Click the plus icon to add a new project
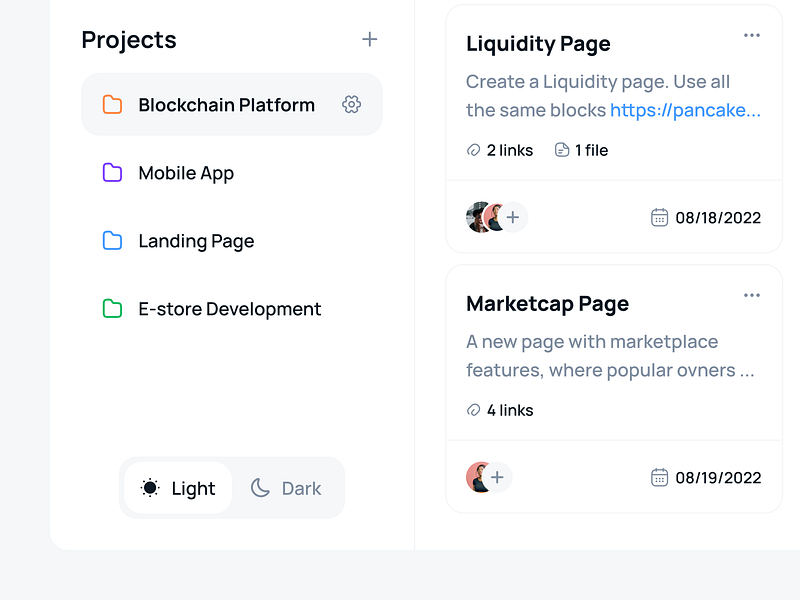The width and height of the screenshot is (800, 600). pyautogui.click(x=369, y=39)
